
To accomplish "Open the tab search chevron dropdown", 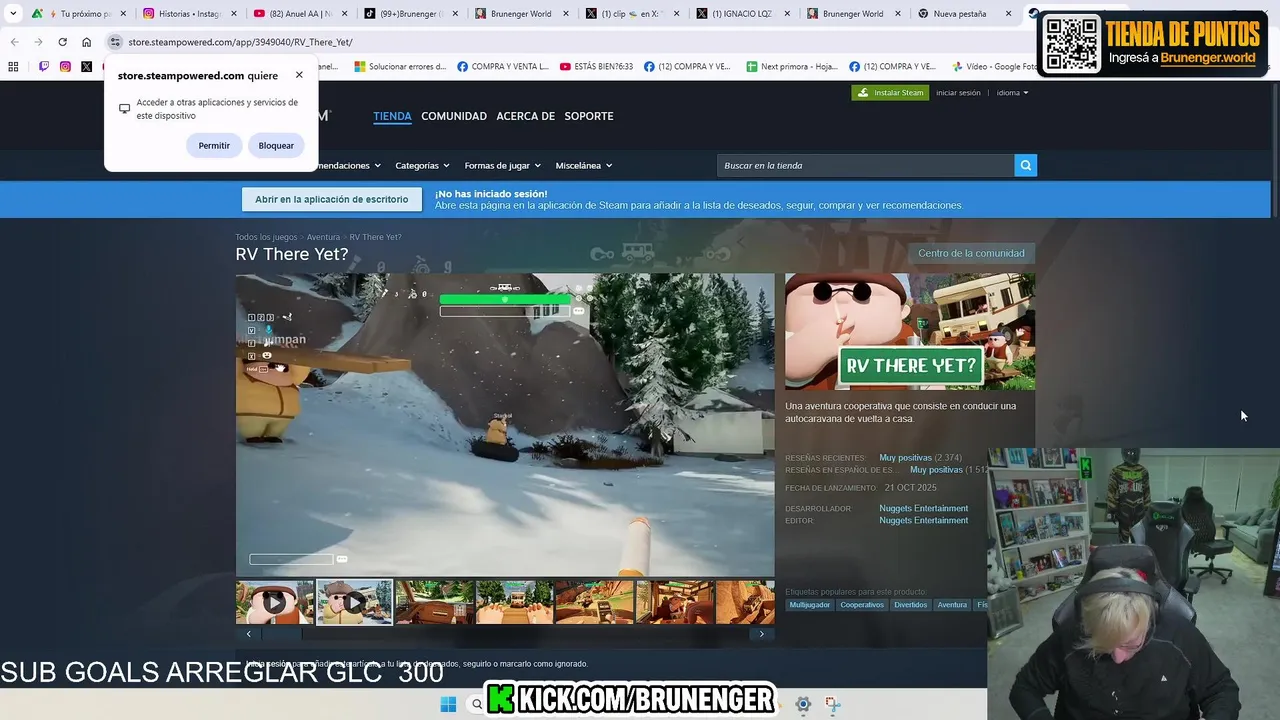I will (x=13, y=14).
